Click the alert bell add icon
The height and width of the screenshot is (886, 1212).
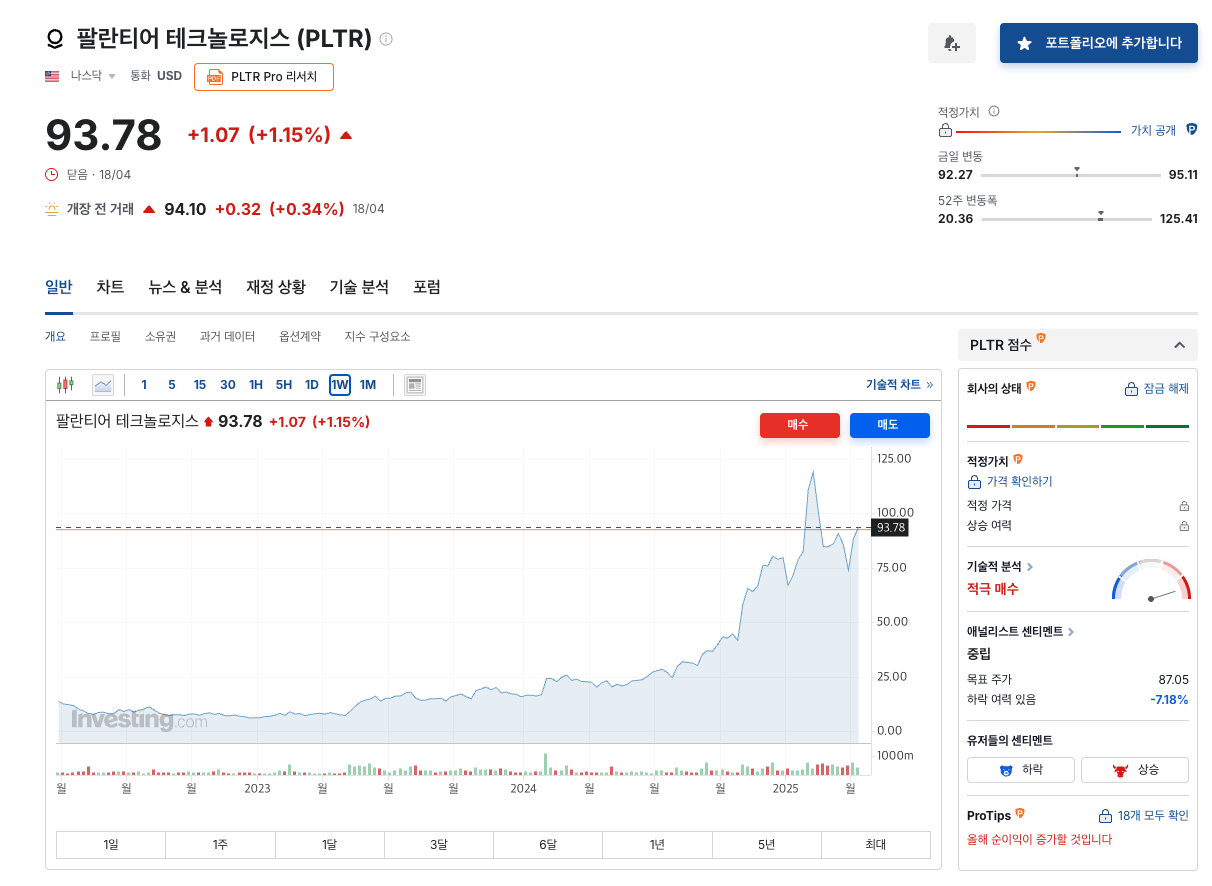951,43
